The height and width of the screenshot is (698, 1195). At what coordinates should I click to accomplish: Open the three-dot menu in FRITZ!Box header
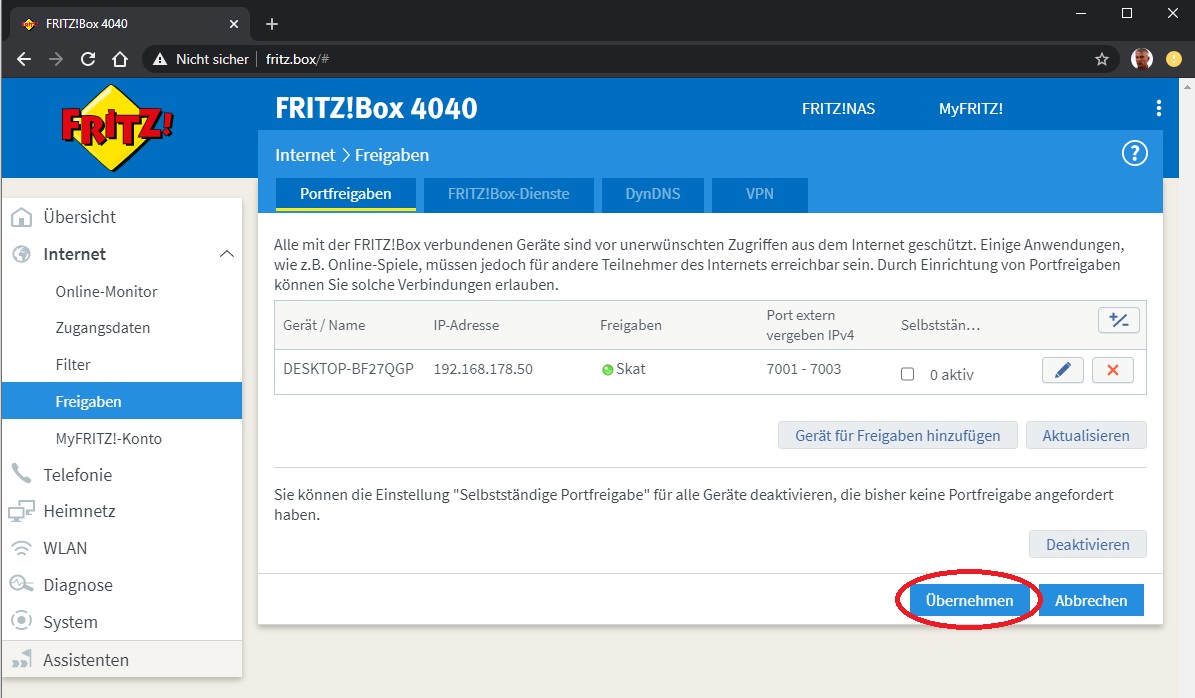(1158, 109)
